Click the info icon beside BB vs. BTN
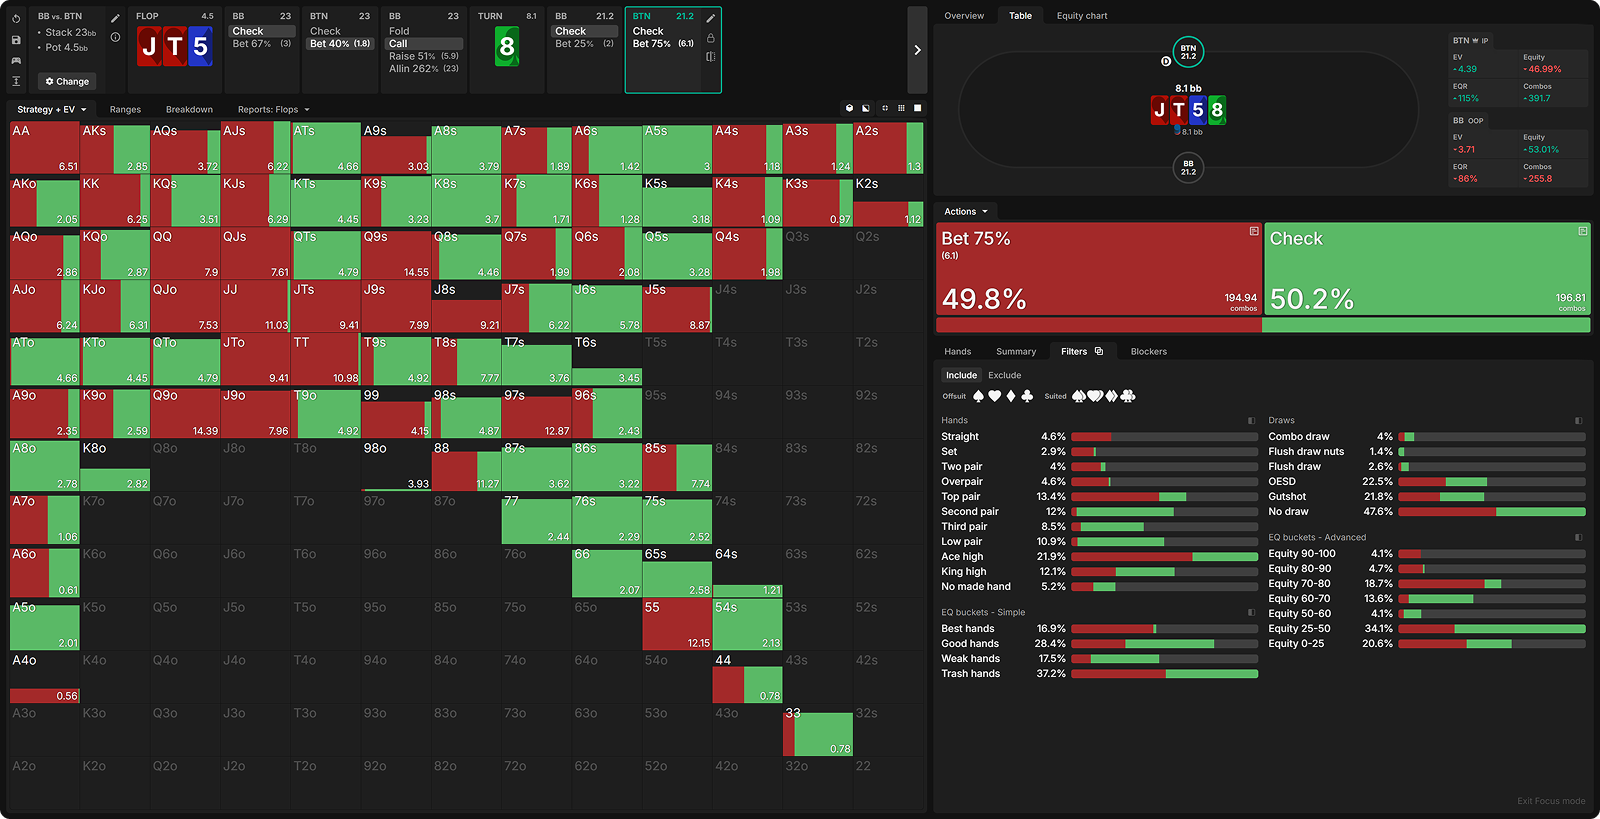Viewport: 1600px width, 819px height. click(x=115, y=37)
